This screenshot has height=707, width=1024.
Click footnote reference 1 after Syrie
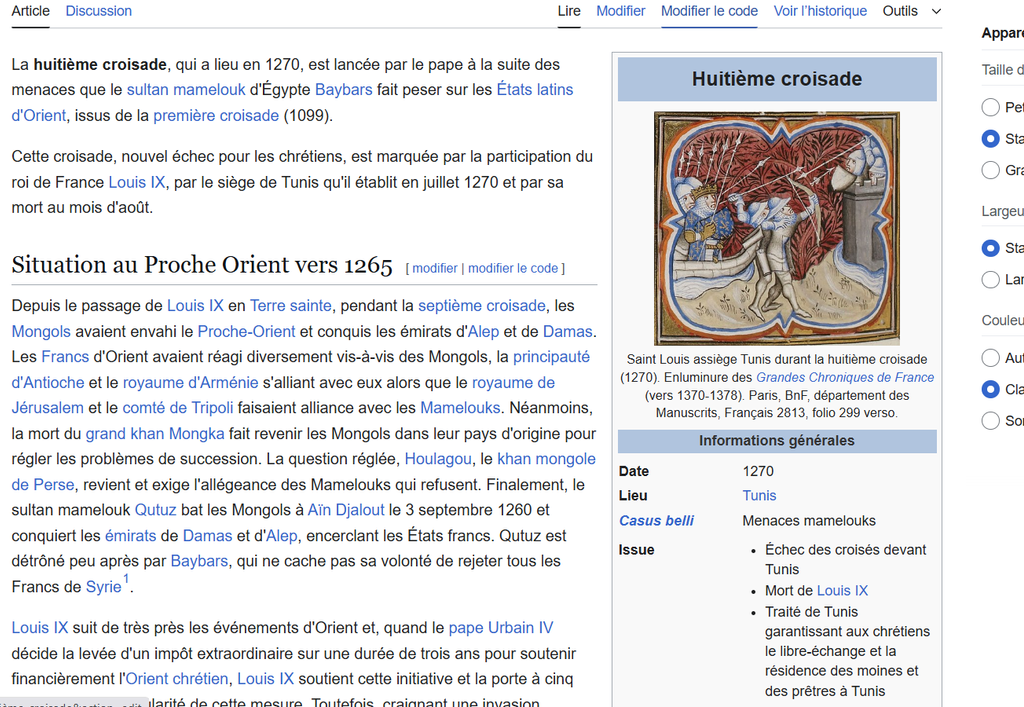[126, 579]
